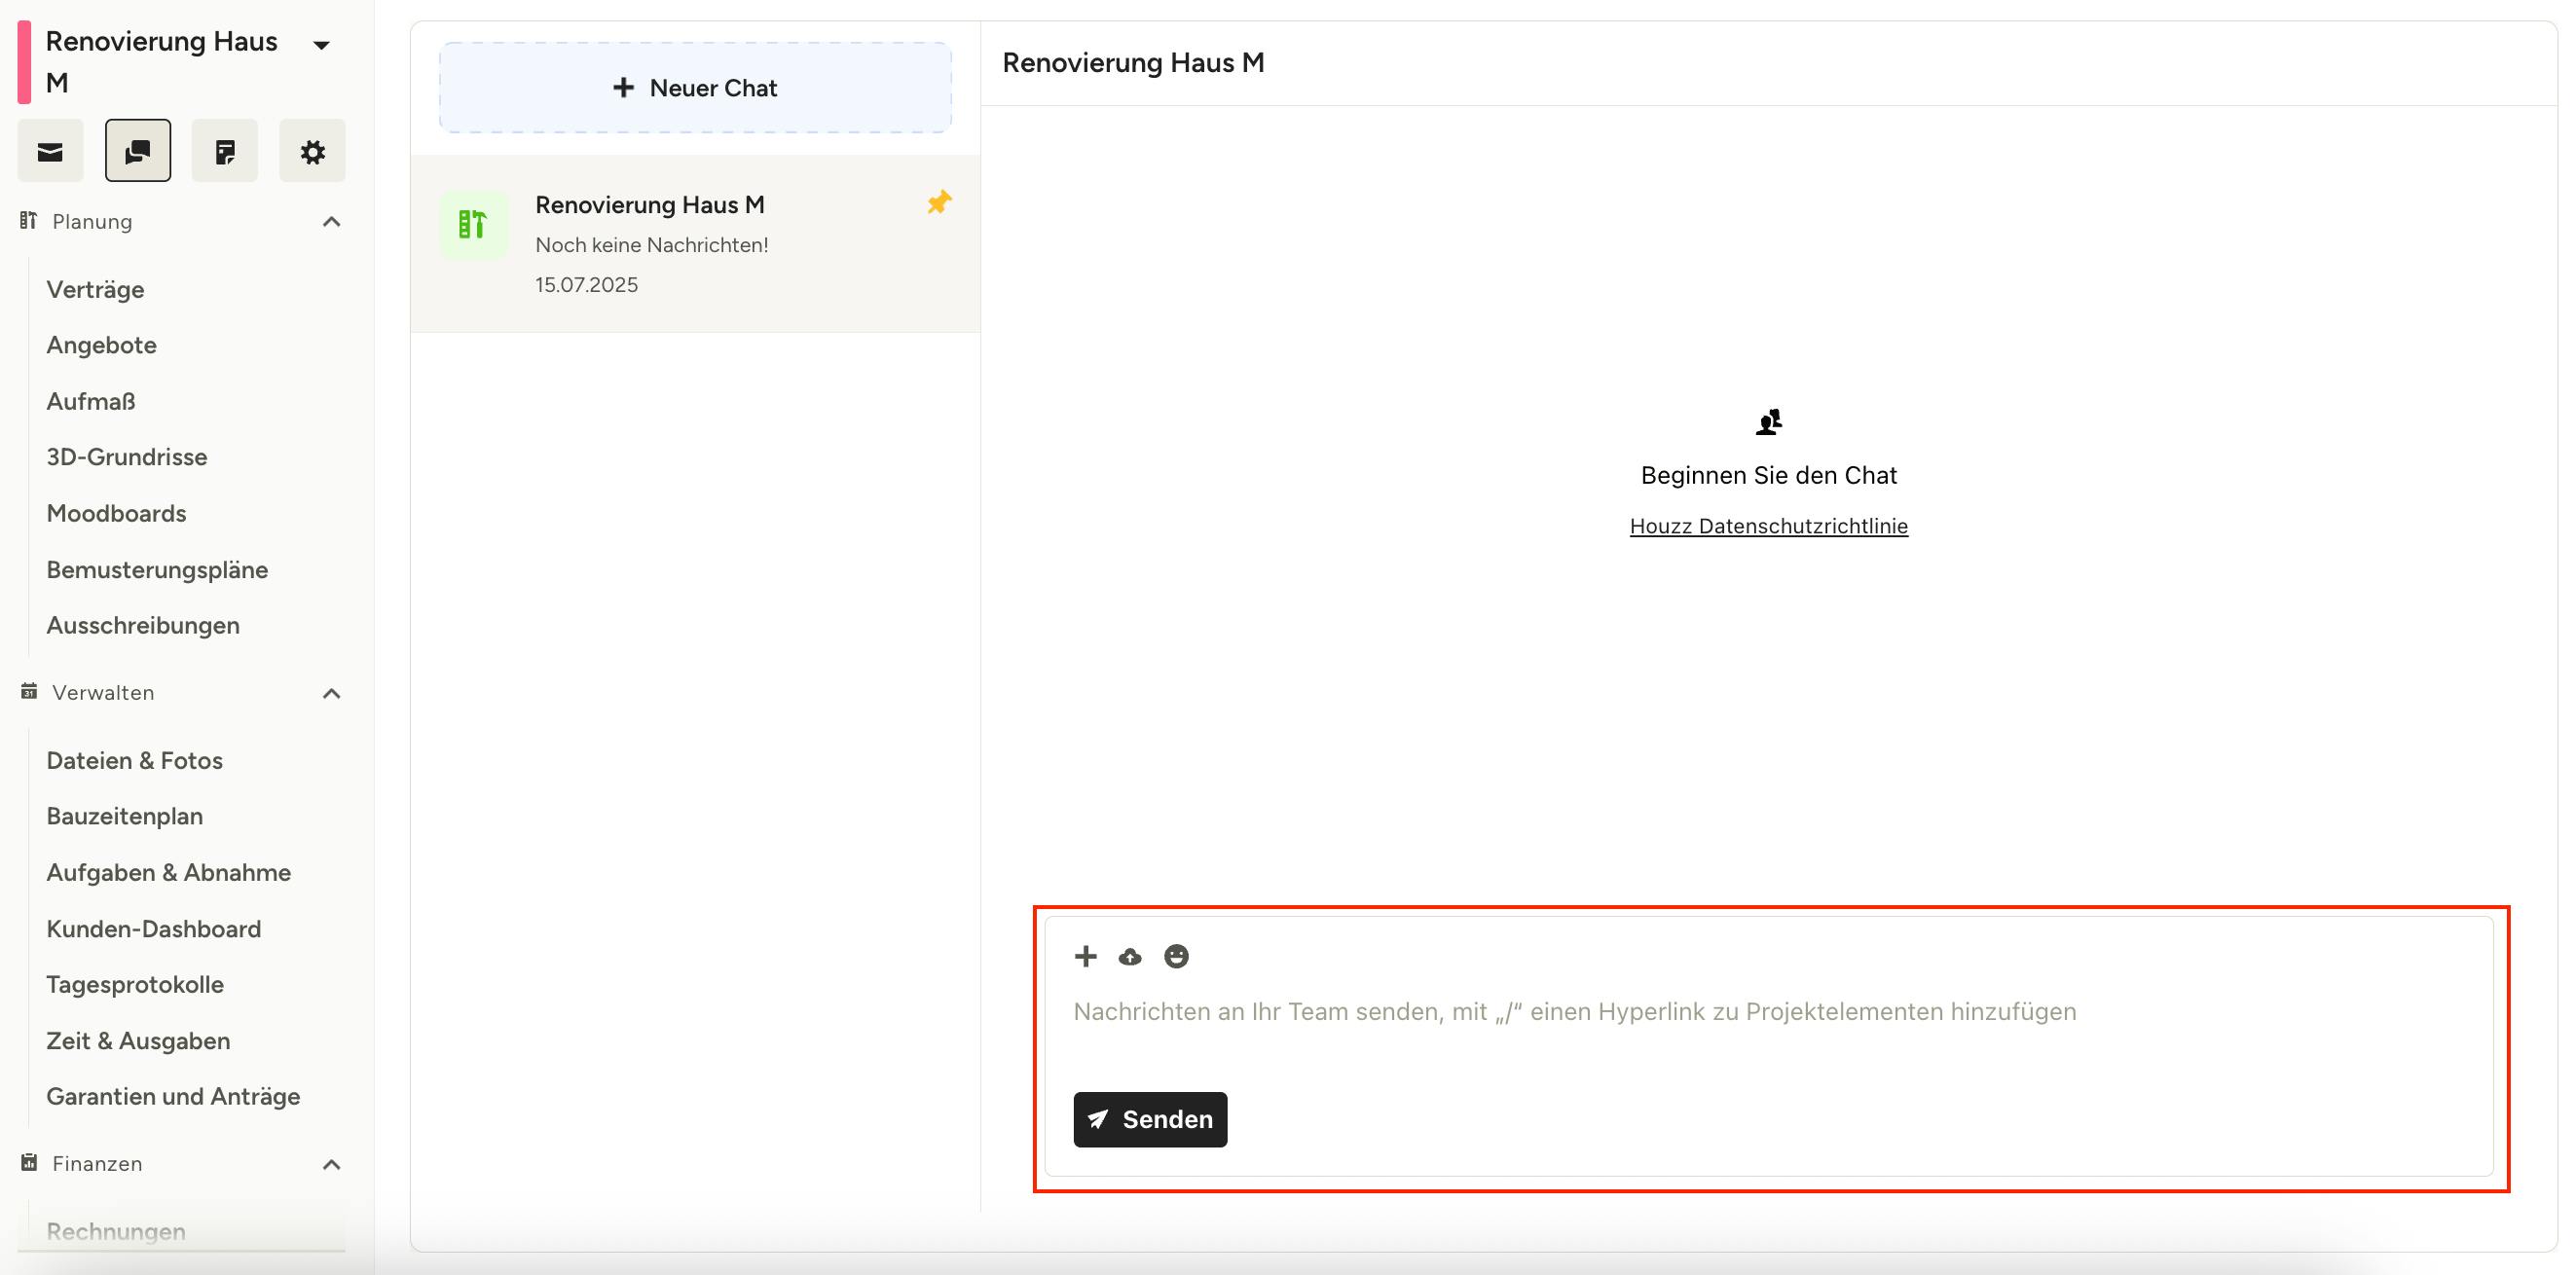
Task: Open Dateien & Fotos
Action: pyautogui.click(x=134, y=760)
